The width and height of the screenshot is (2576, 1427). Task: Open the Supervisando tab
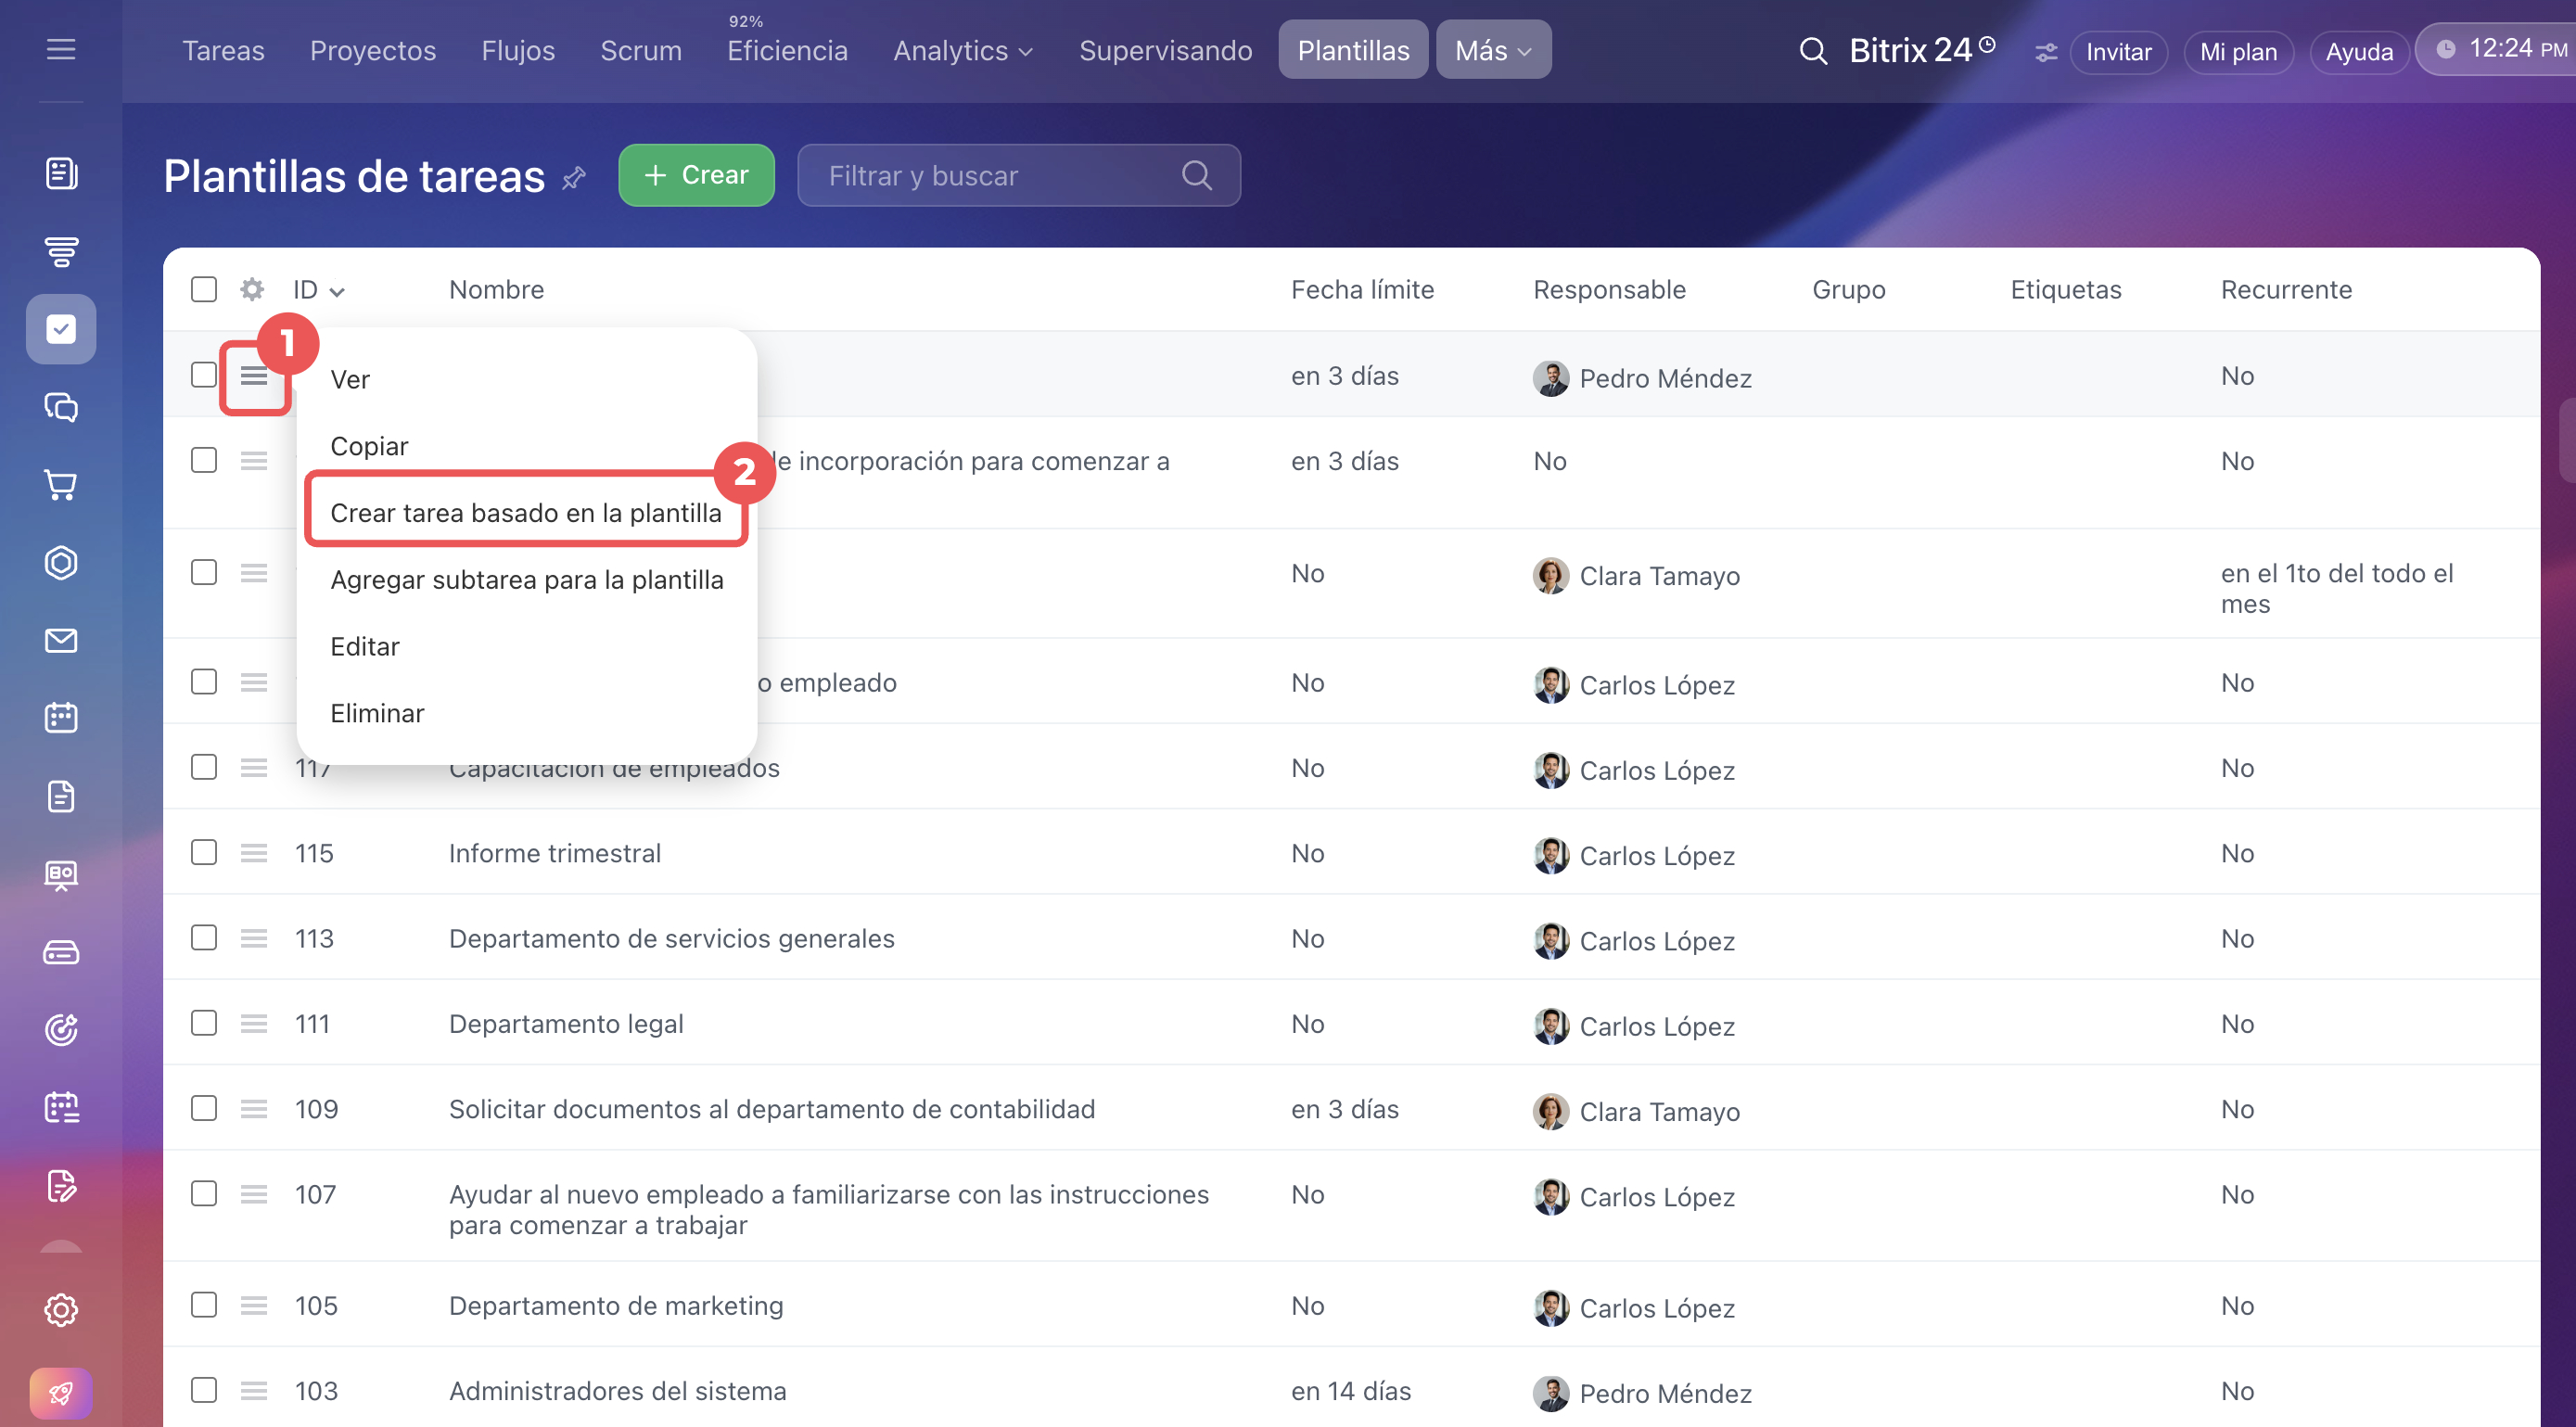coord(1165,50)
